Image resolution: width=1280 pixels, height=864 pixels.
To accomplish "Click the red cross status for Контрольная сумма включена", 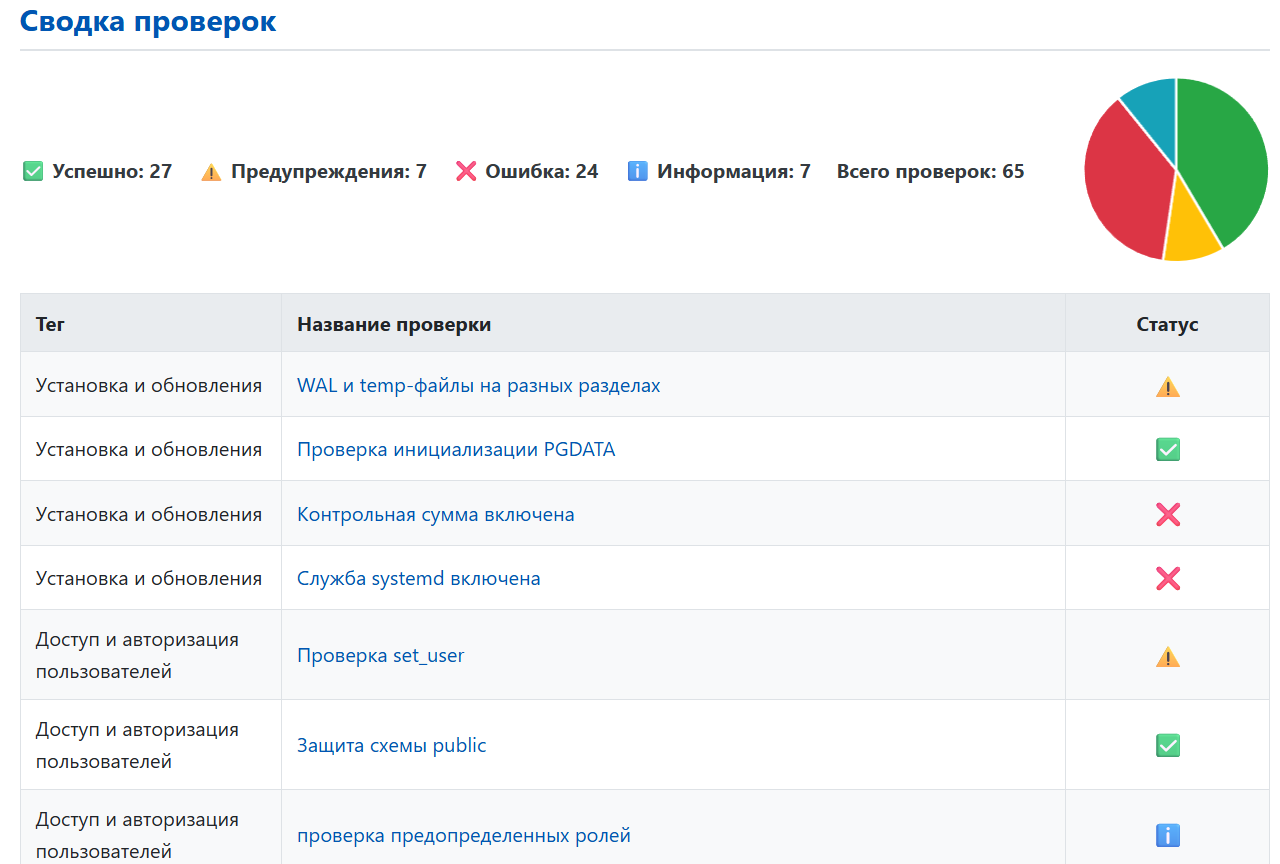I will [1167, 514].
